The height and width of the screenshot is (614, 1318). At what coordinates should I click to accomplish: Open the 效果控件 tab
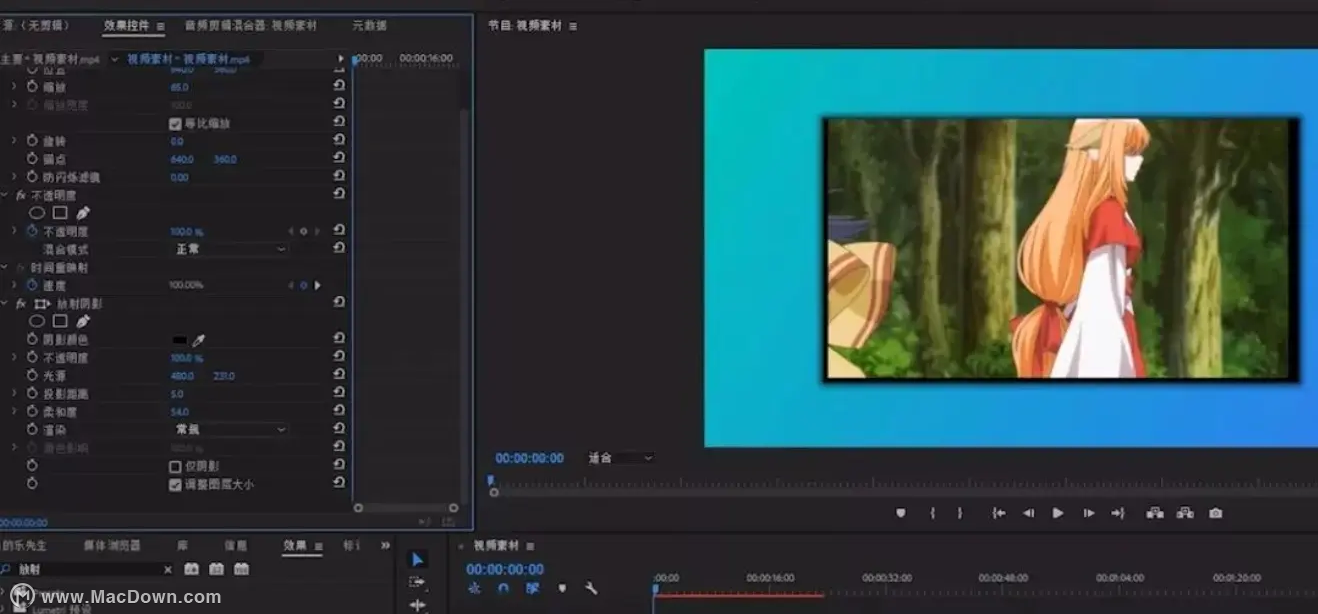point(127,25)
